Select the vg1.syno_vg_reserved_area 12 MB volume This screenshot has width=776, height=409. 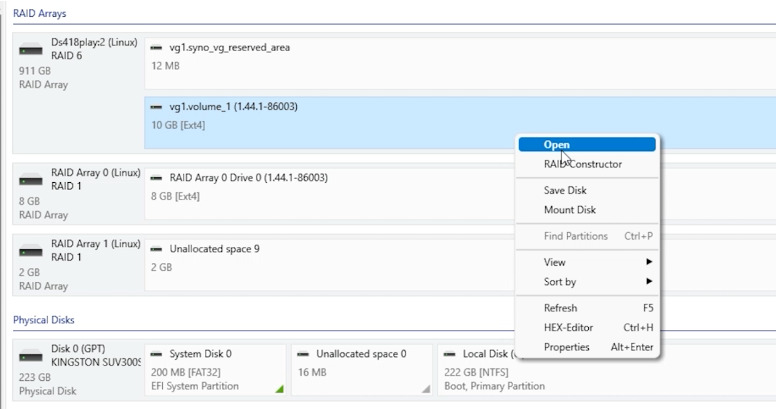[460, 63]
